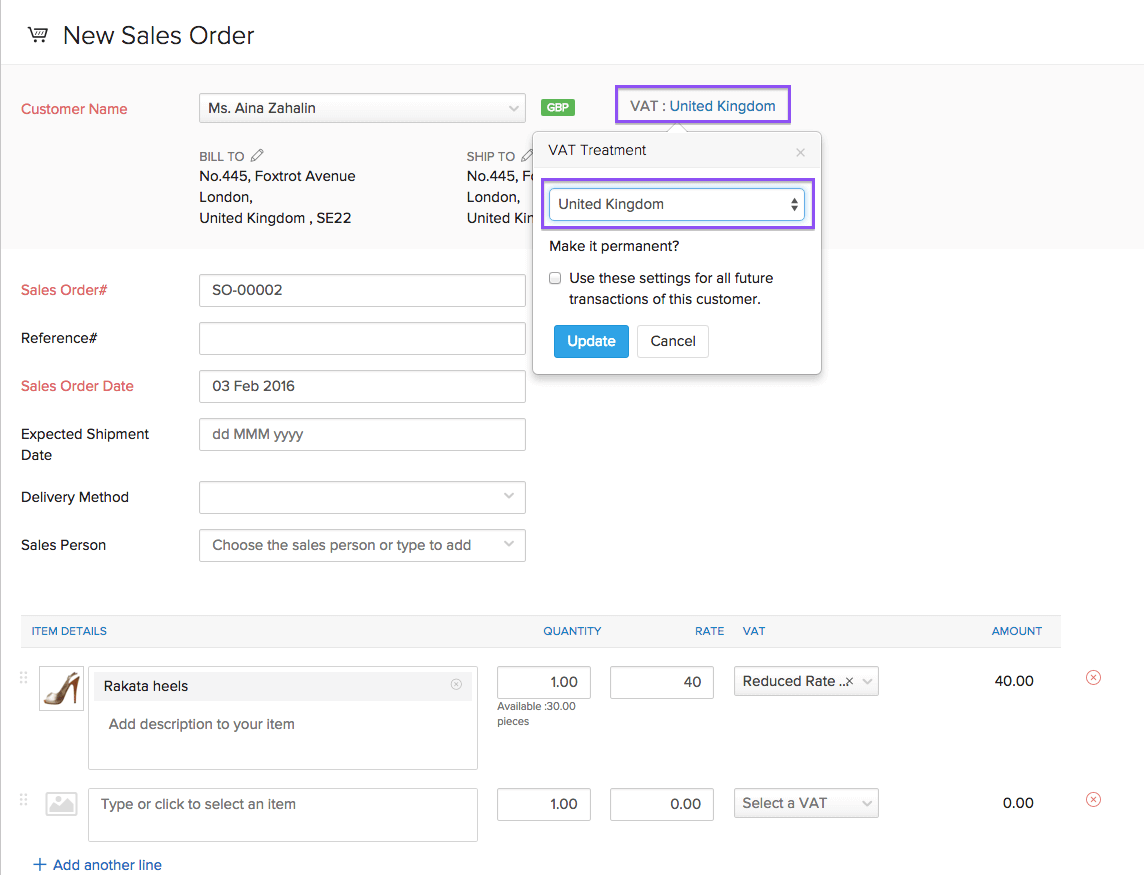Click the GBP currency badge

coord(557,107)
